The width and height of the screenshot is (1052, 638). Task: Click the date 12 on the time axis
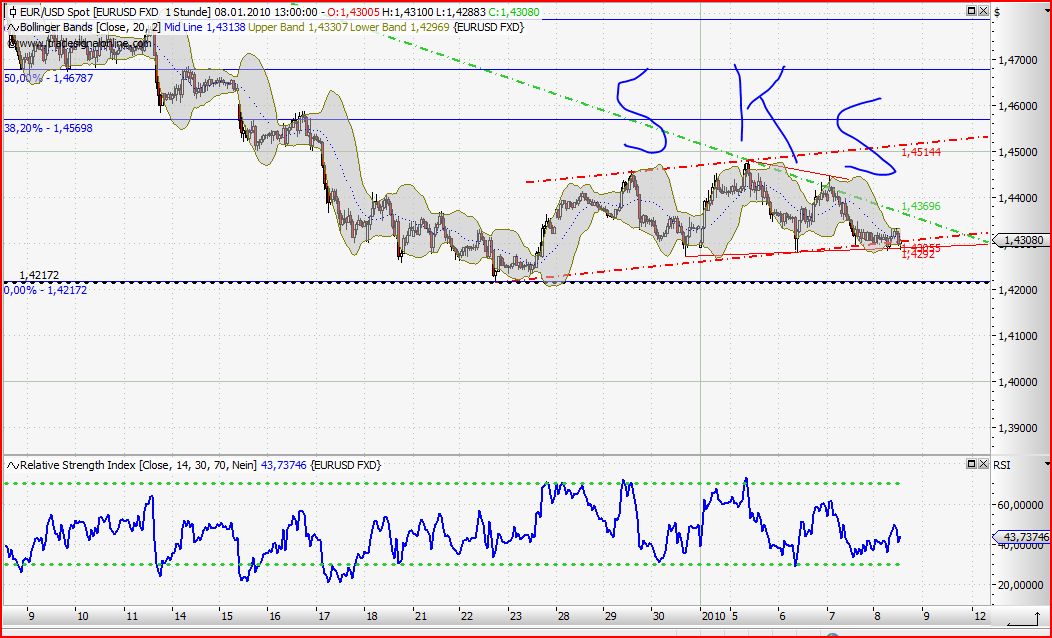click(x=979, y=616)
